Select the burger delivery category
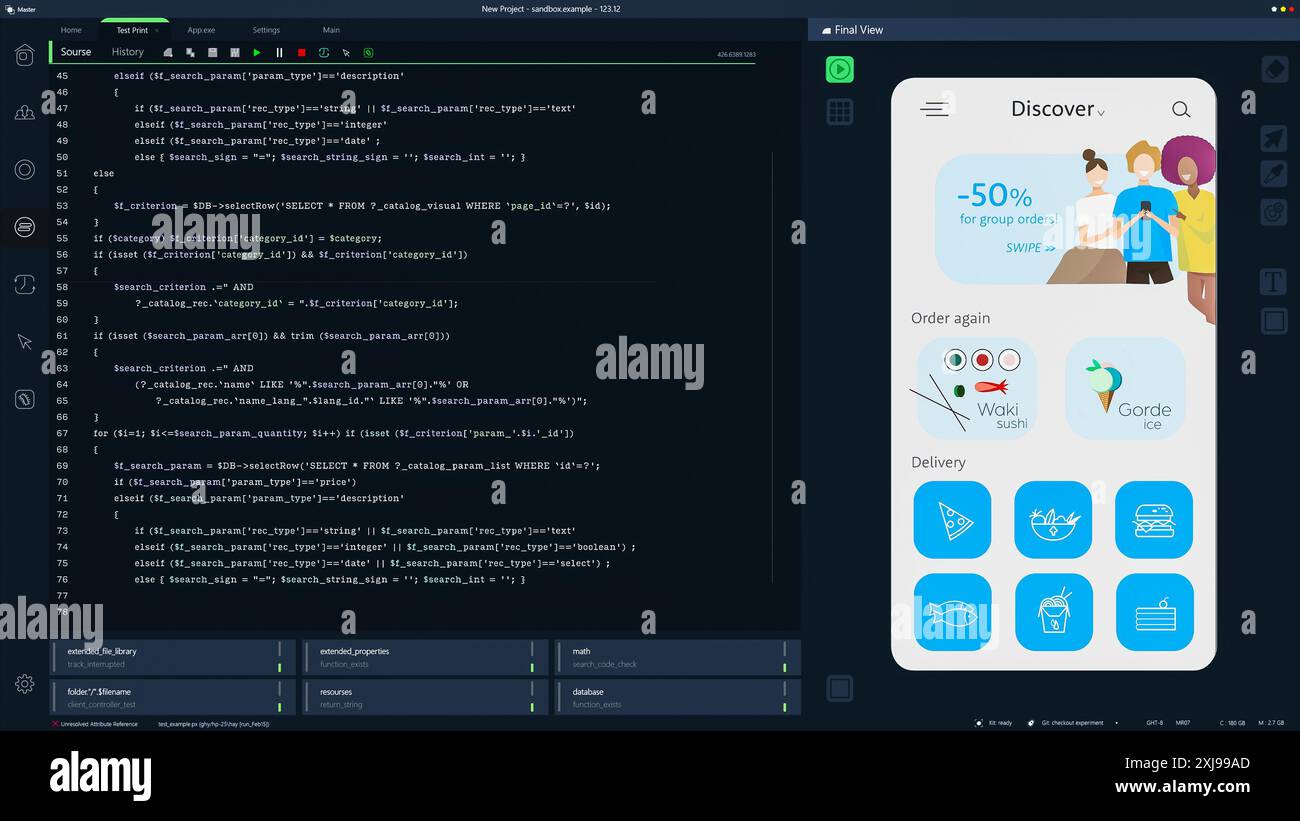Image resolution: width=1300 pixels, height=821 pixels. [x=1154, y=520]
